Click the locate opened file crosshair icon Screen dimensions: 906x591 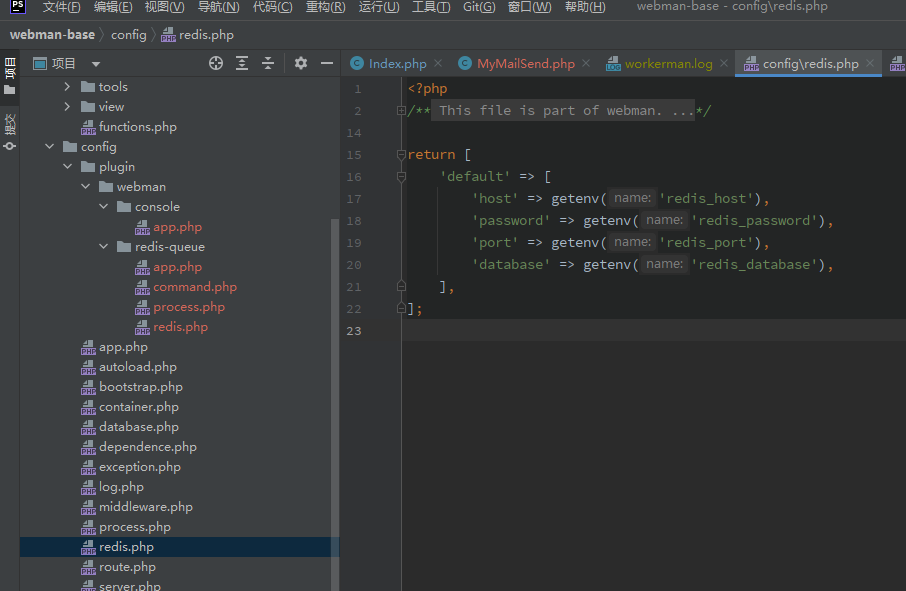216,63
